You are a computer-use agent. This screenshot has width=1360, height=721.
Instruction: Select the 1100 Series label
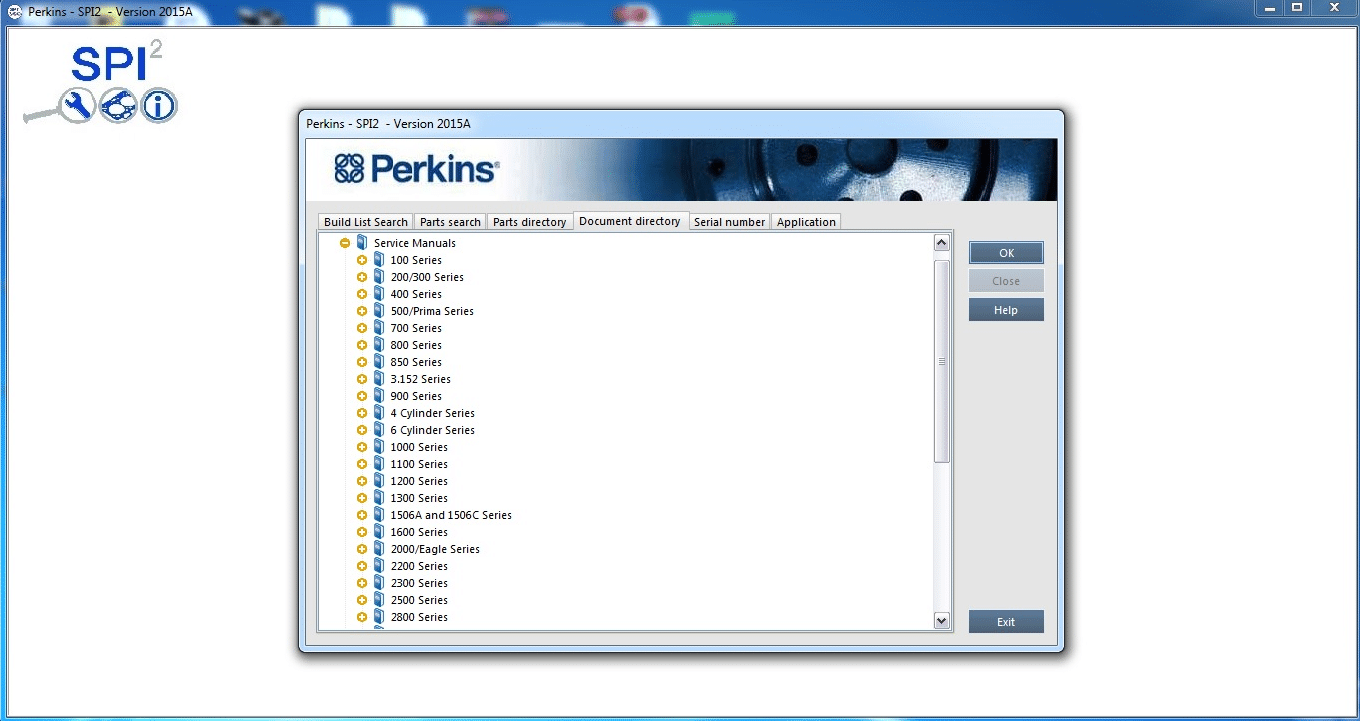point(419,464)
